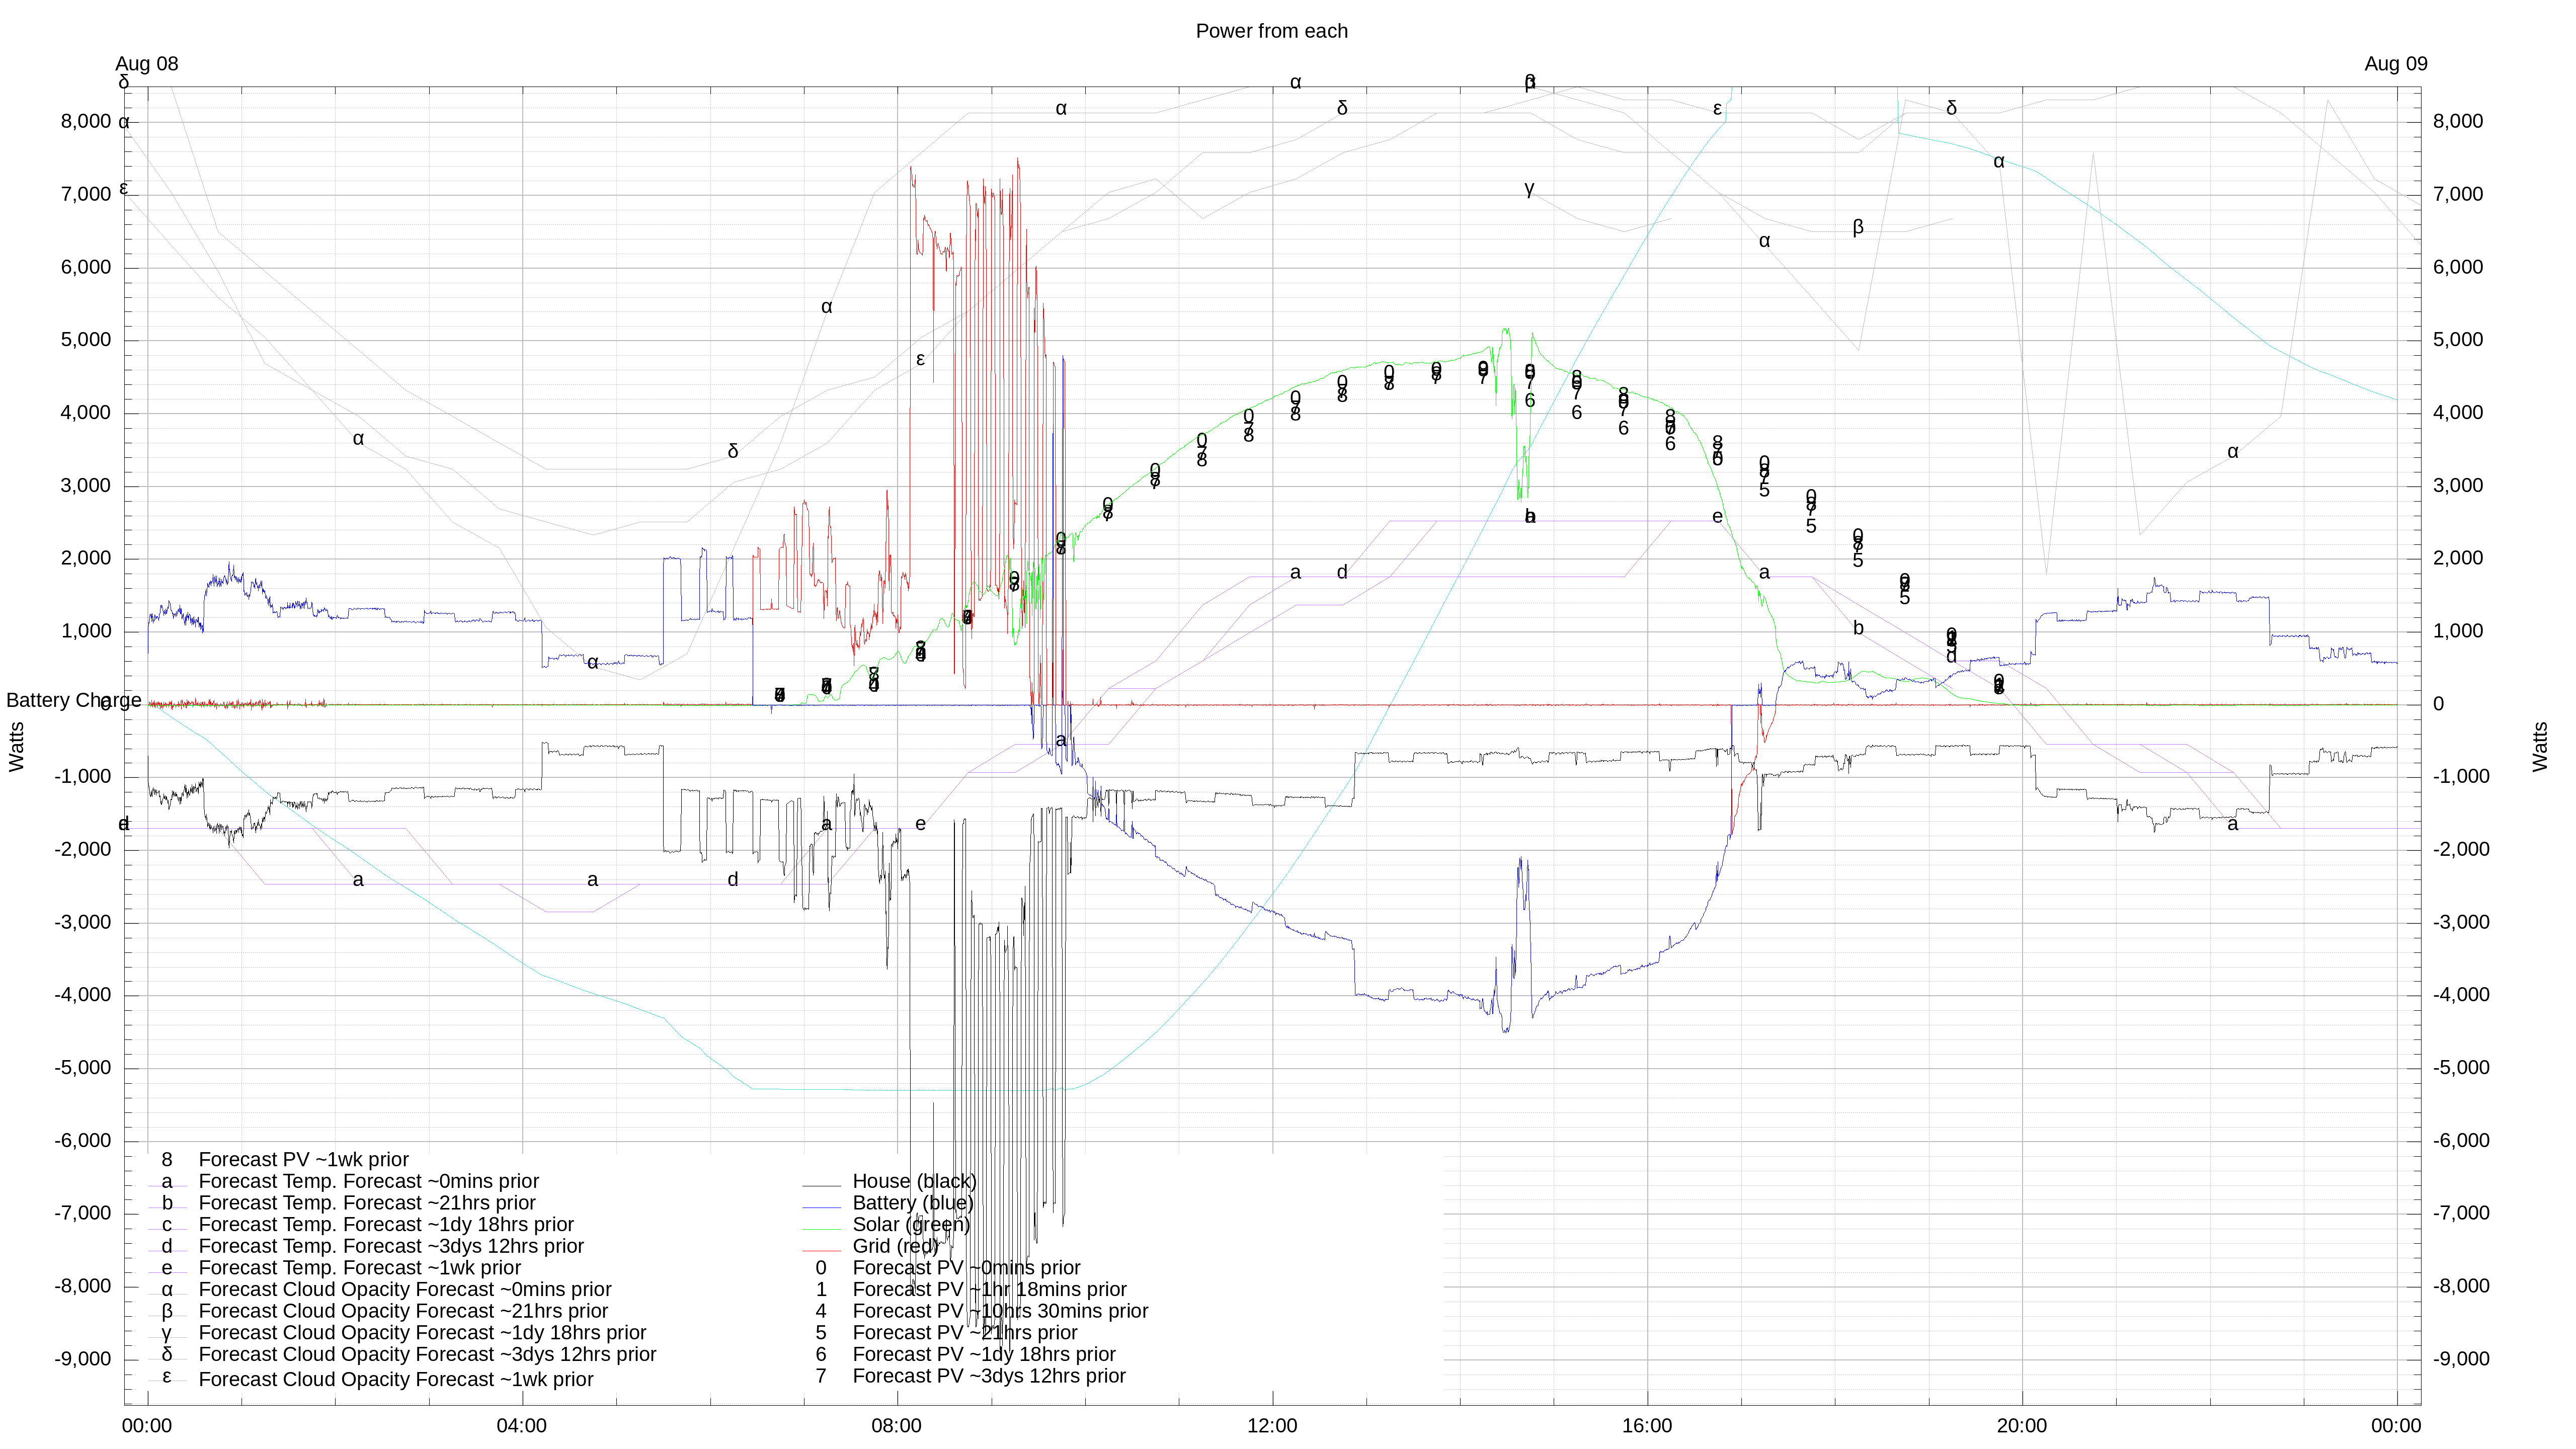The width and height of the screenshot is (2576, 1449).
Task: Select legend 'Forecast PV ~0mins prior'
Action: click(966, 1268)
